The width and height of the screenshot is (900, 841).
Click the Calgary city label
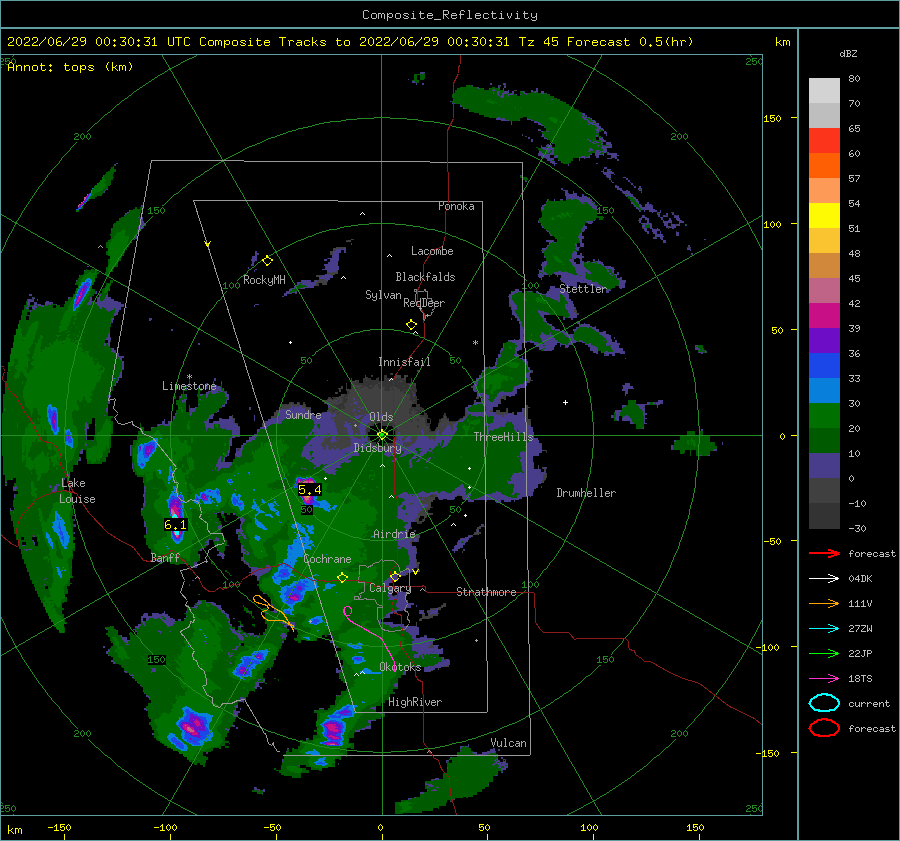point(390,588)
